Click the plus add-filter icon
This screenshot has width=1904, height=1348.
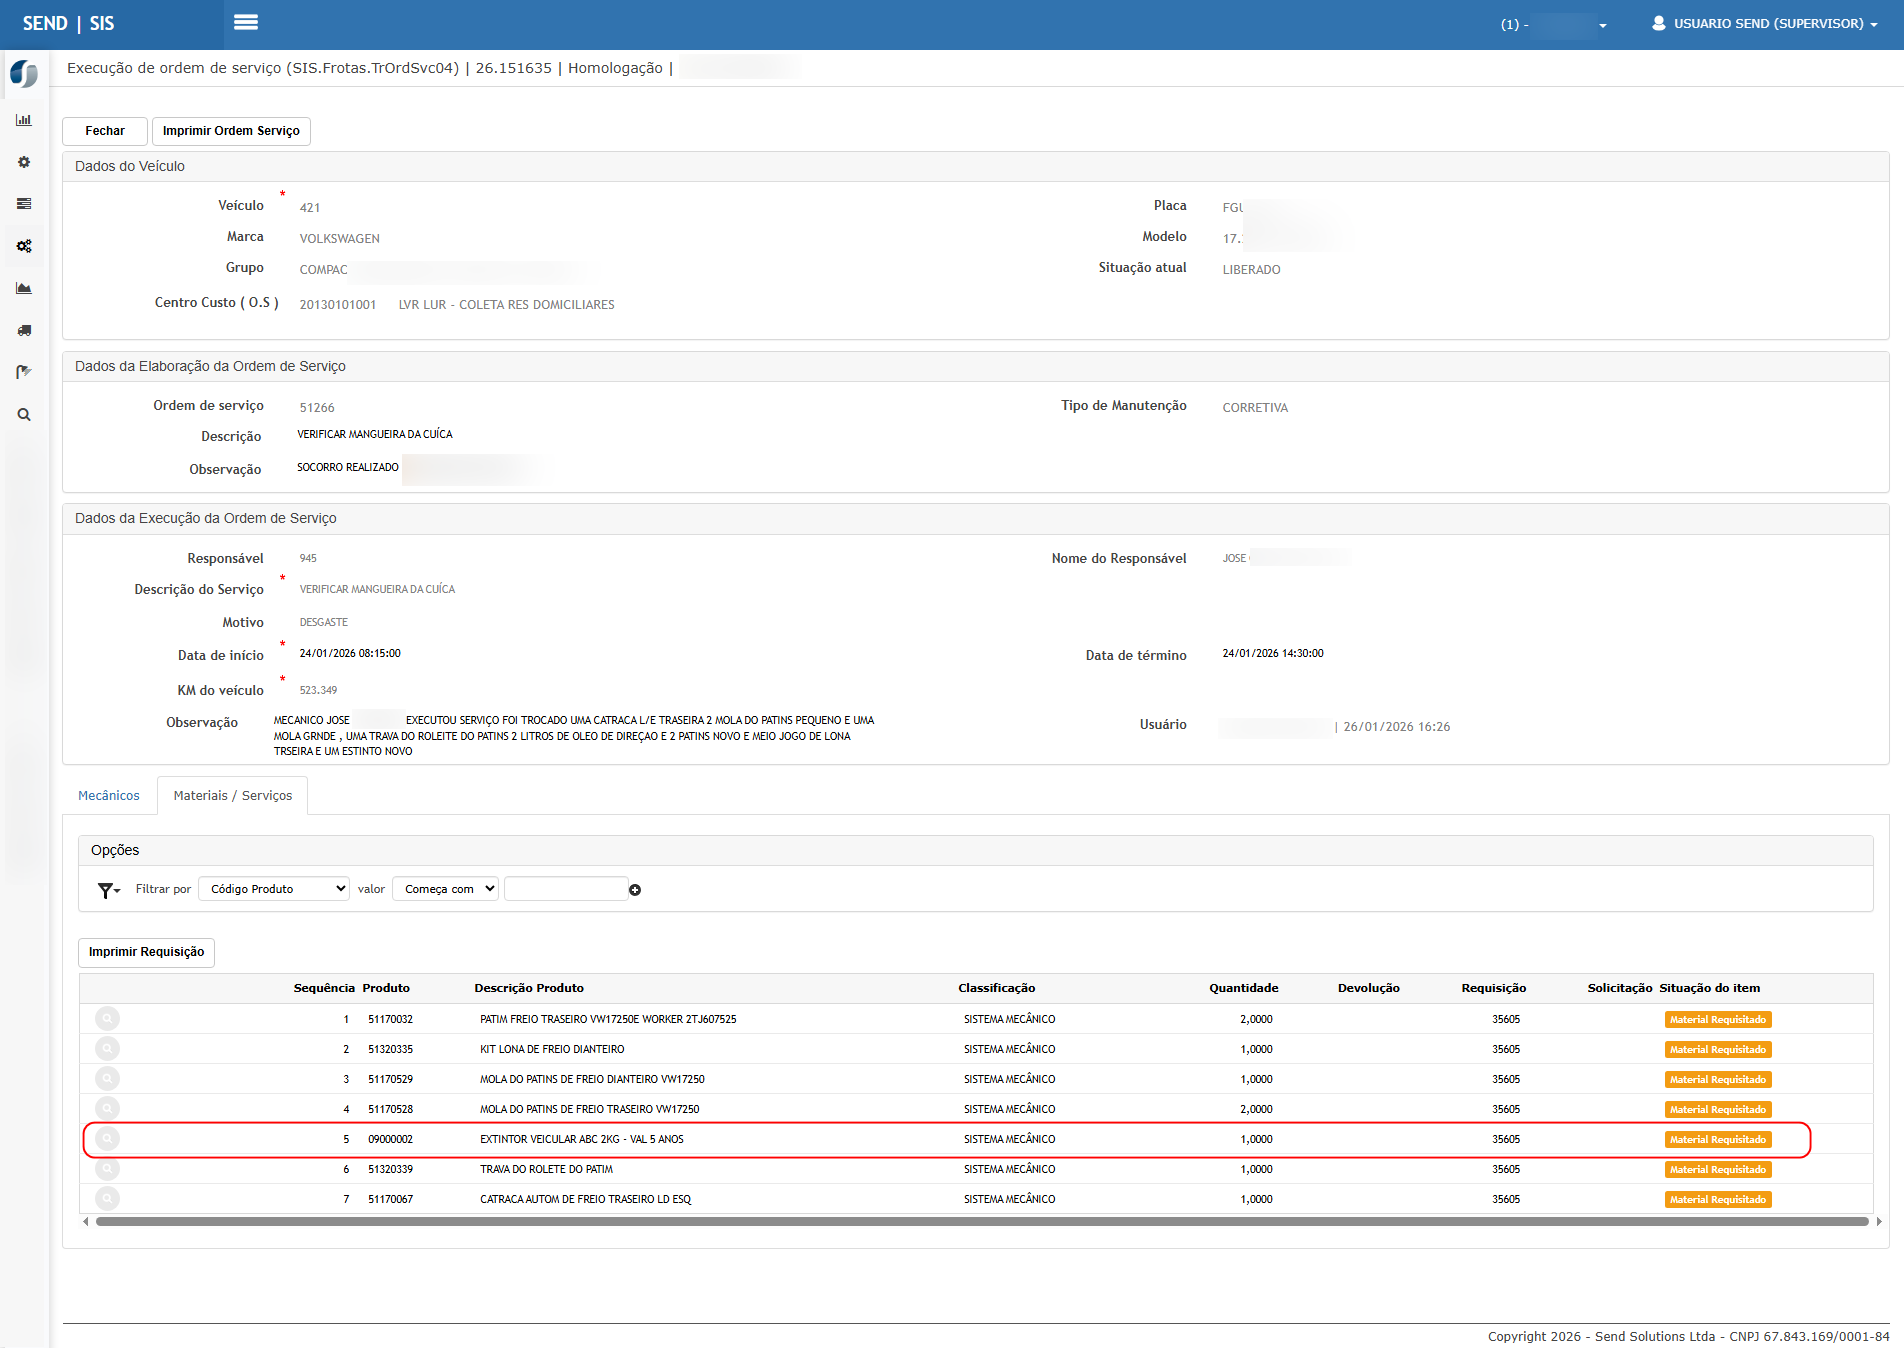(635, 890)
